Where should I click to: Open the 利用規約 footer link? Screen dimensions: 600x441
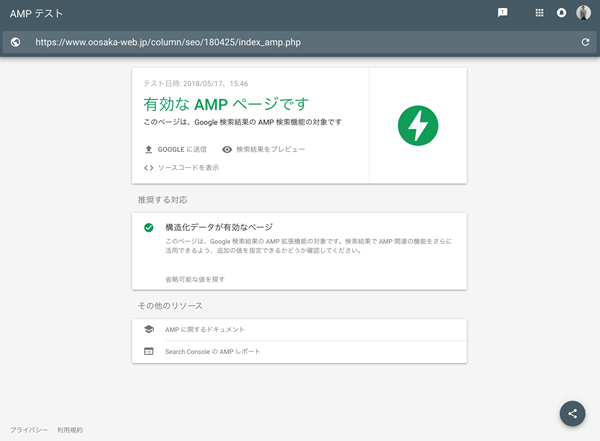tap(70, 430)
